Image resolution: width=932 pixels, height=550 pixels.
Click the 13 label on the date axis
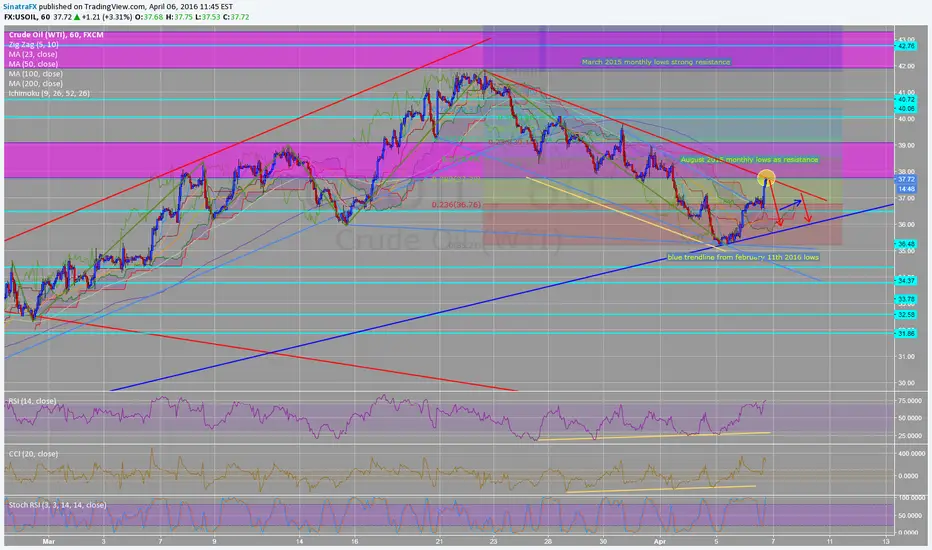tap(886, 542)
